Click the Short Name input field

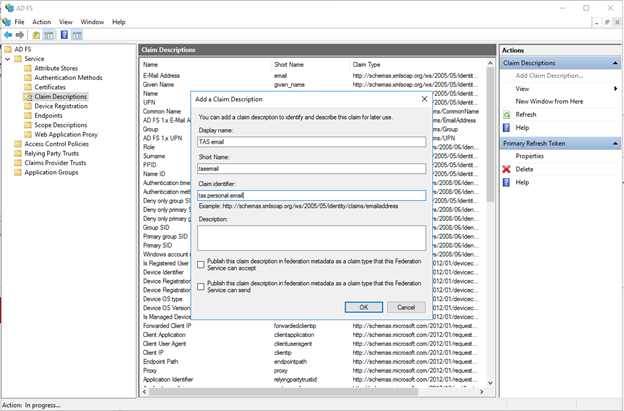point(312,169)
